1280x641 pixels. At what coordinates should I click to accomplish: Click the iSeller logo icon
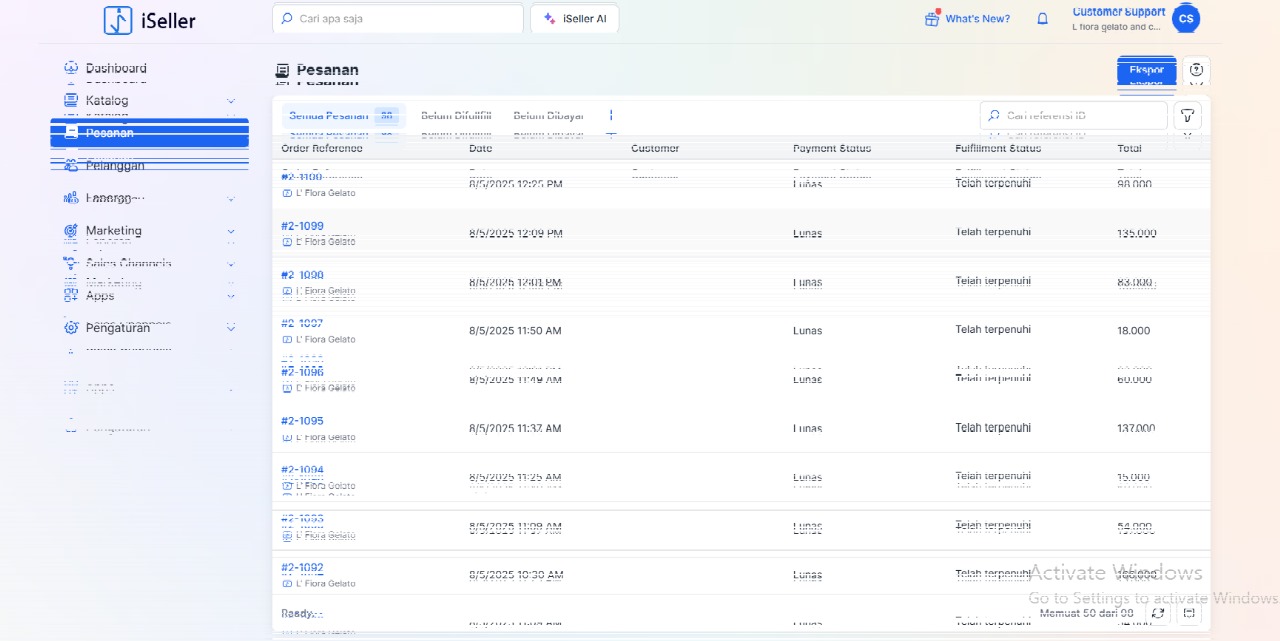(118, 20)
